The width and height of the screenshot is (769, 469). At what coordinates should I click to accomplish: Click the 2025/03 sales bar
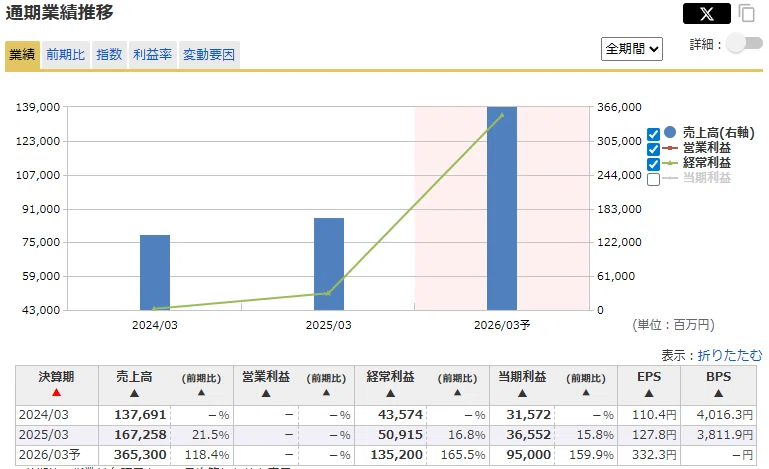tap(329, 264)
